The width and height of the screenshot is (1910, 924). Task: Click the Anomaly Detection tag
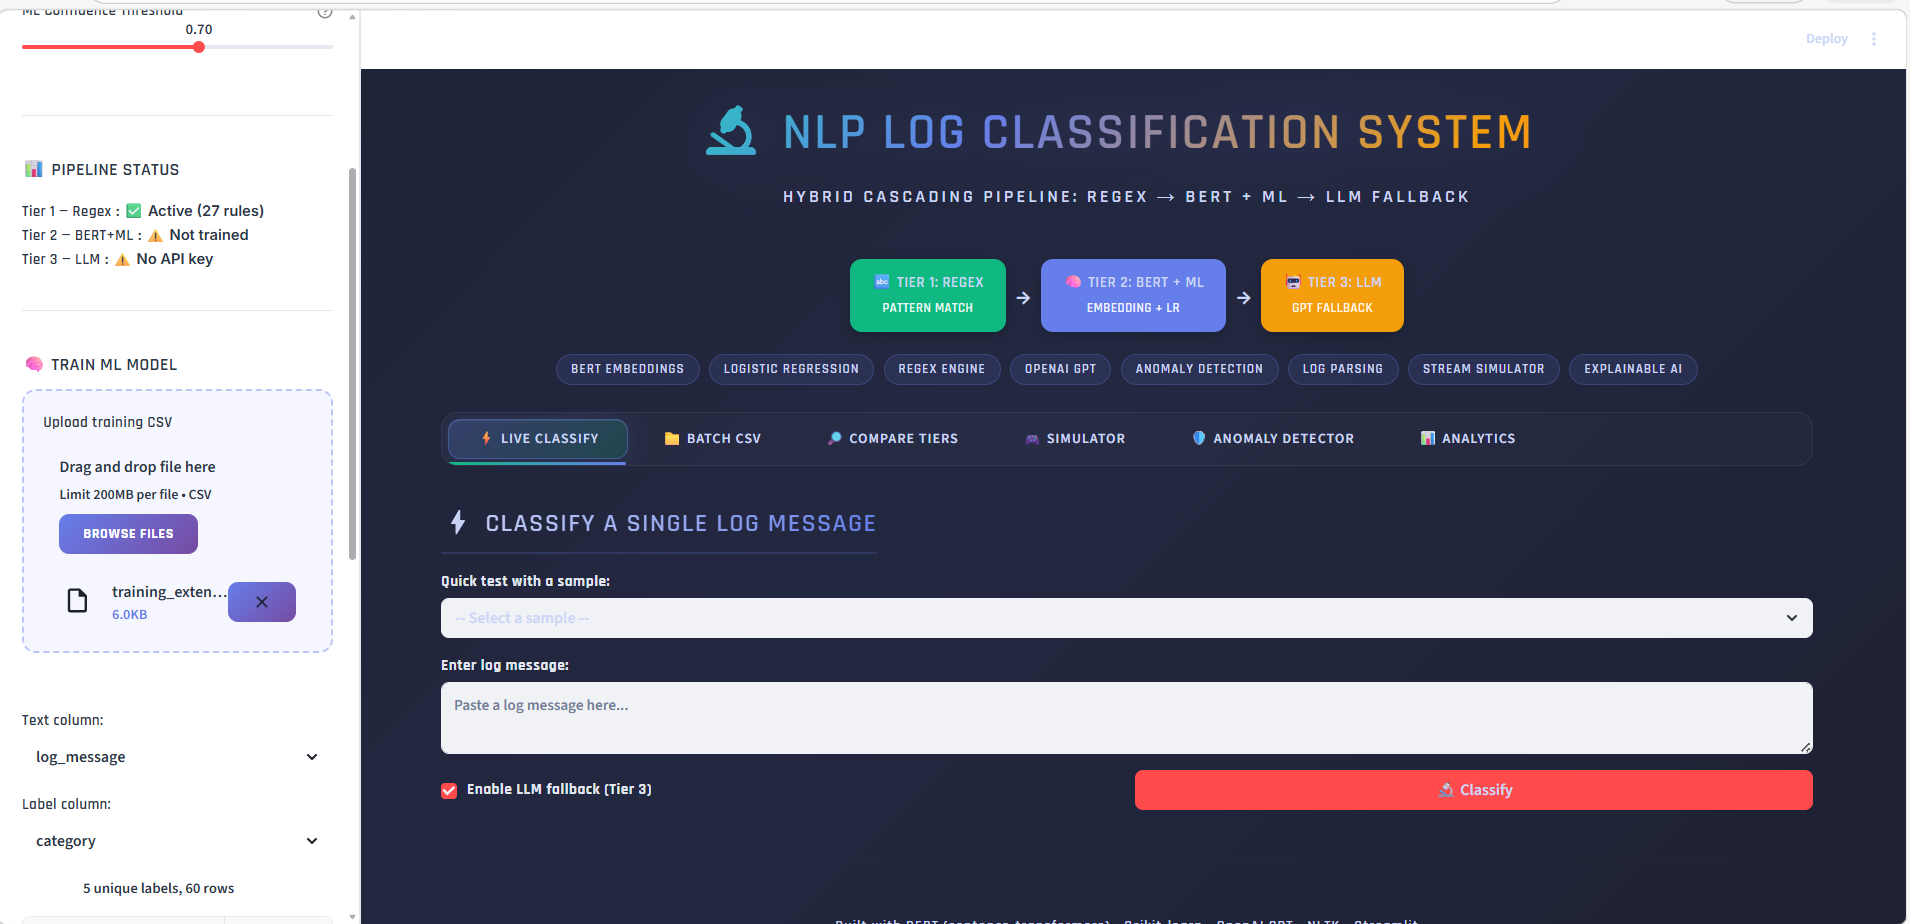pyautogui.click(x=1199, y=369)
